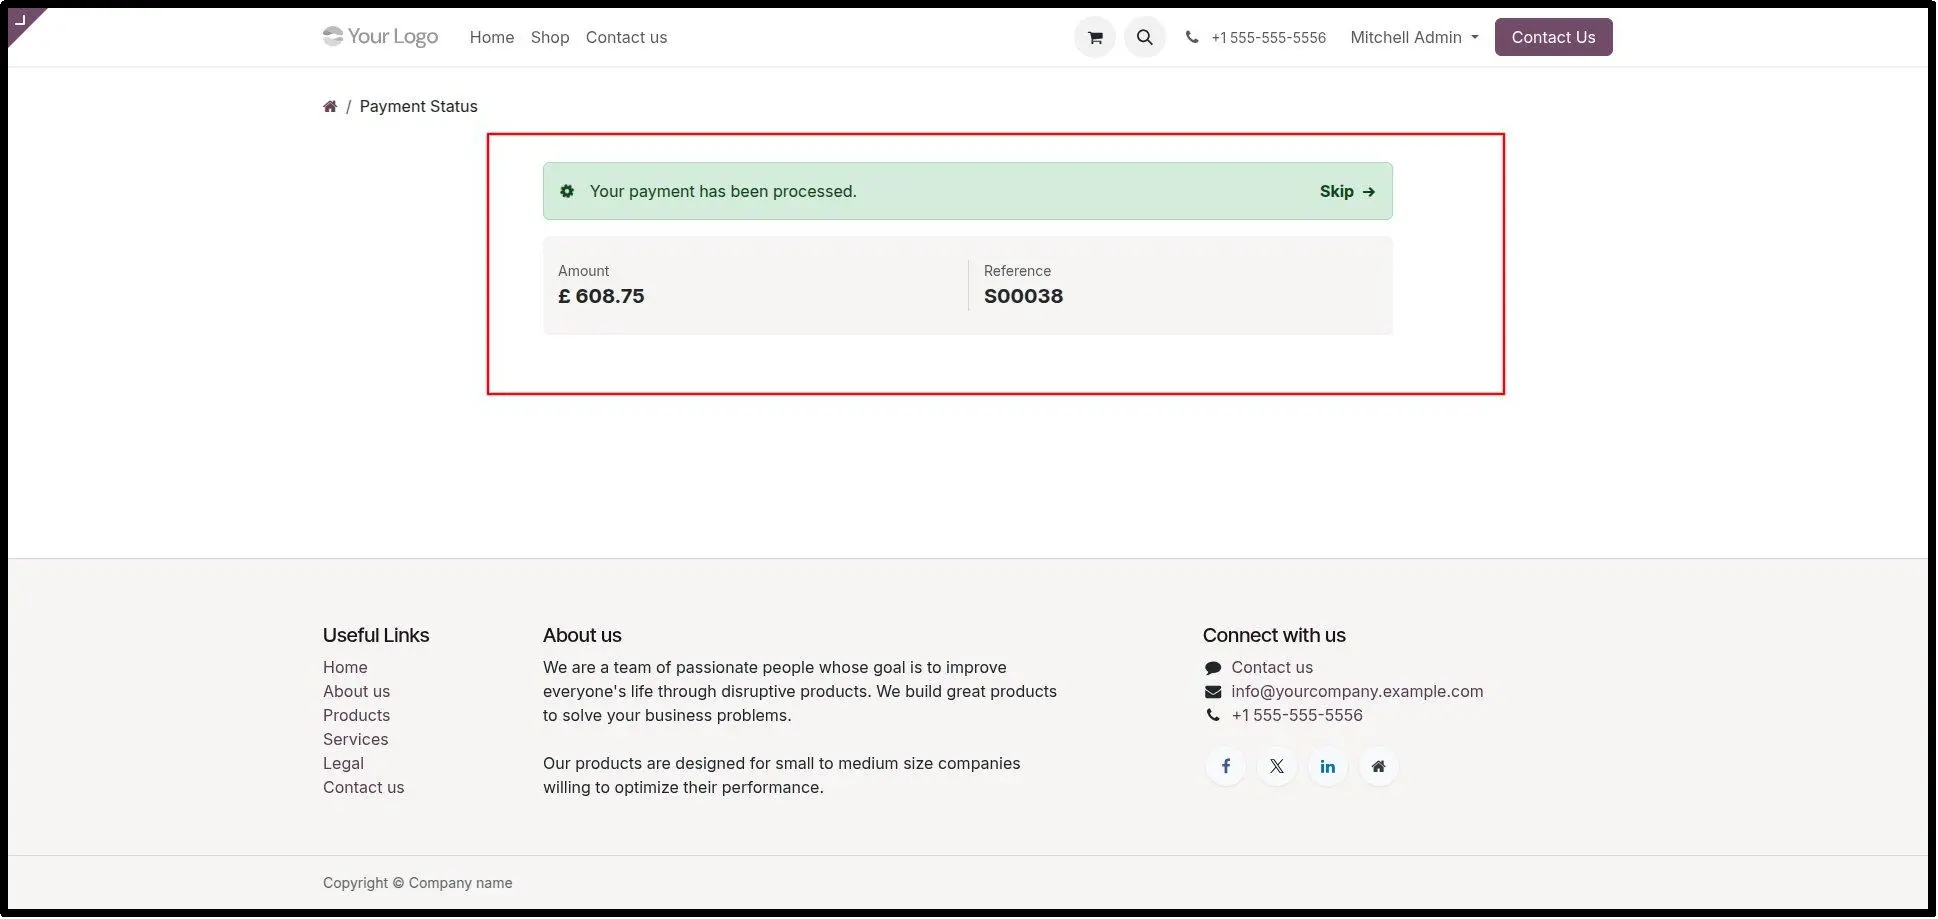The height and width of the screenshot is (919, 1938).
Task: Click 'Your payment has been processed.' message
Action: coord(723,191)
